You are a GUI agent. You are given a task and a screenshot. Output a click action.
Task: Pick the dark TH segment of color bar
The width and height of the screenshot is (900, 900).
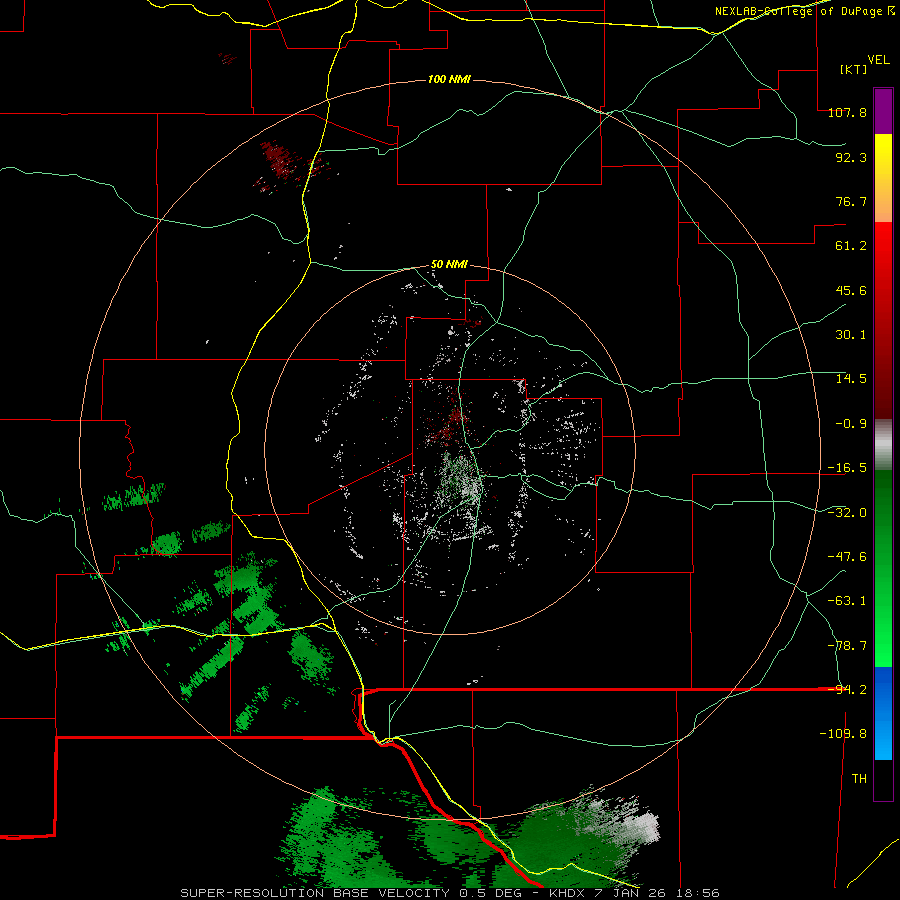coord(883,780)
